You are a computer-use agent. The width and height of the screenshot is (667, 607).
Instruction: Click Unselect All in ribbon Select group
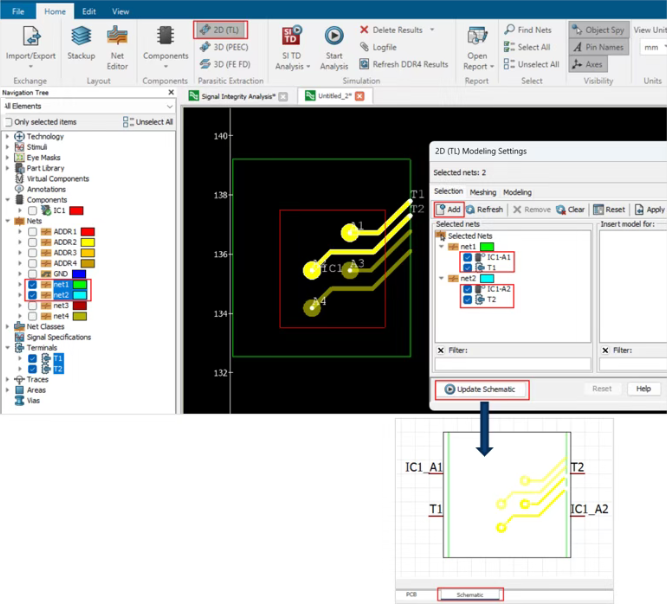tap(531, 64)
